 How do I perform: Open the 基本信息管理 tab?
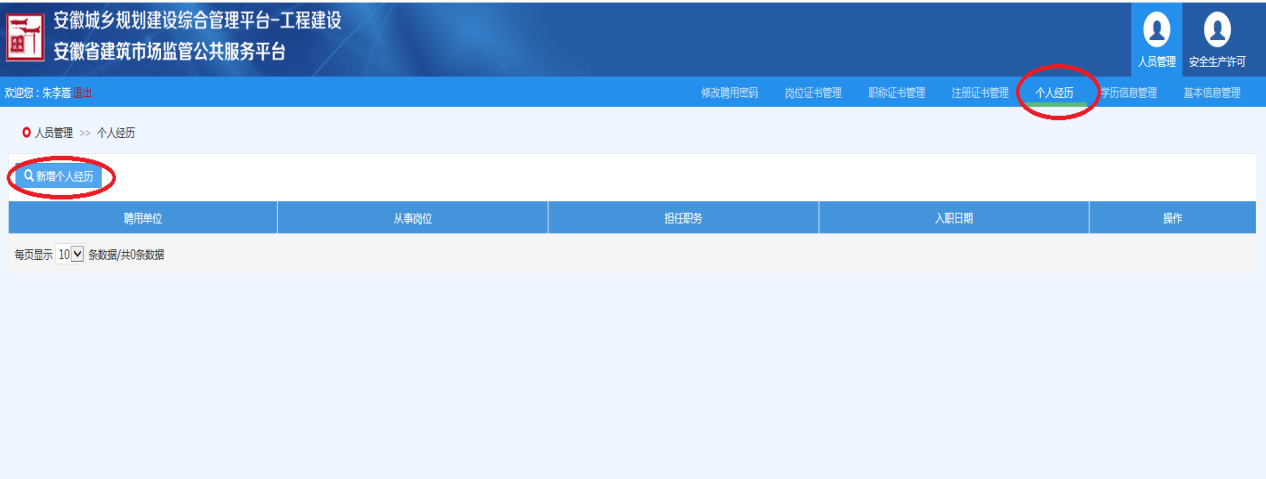[1211, 93]
